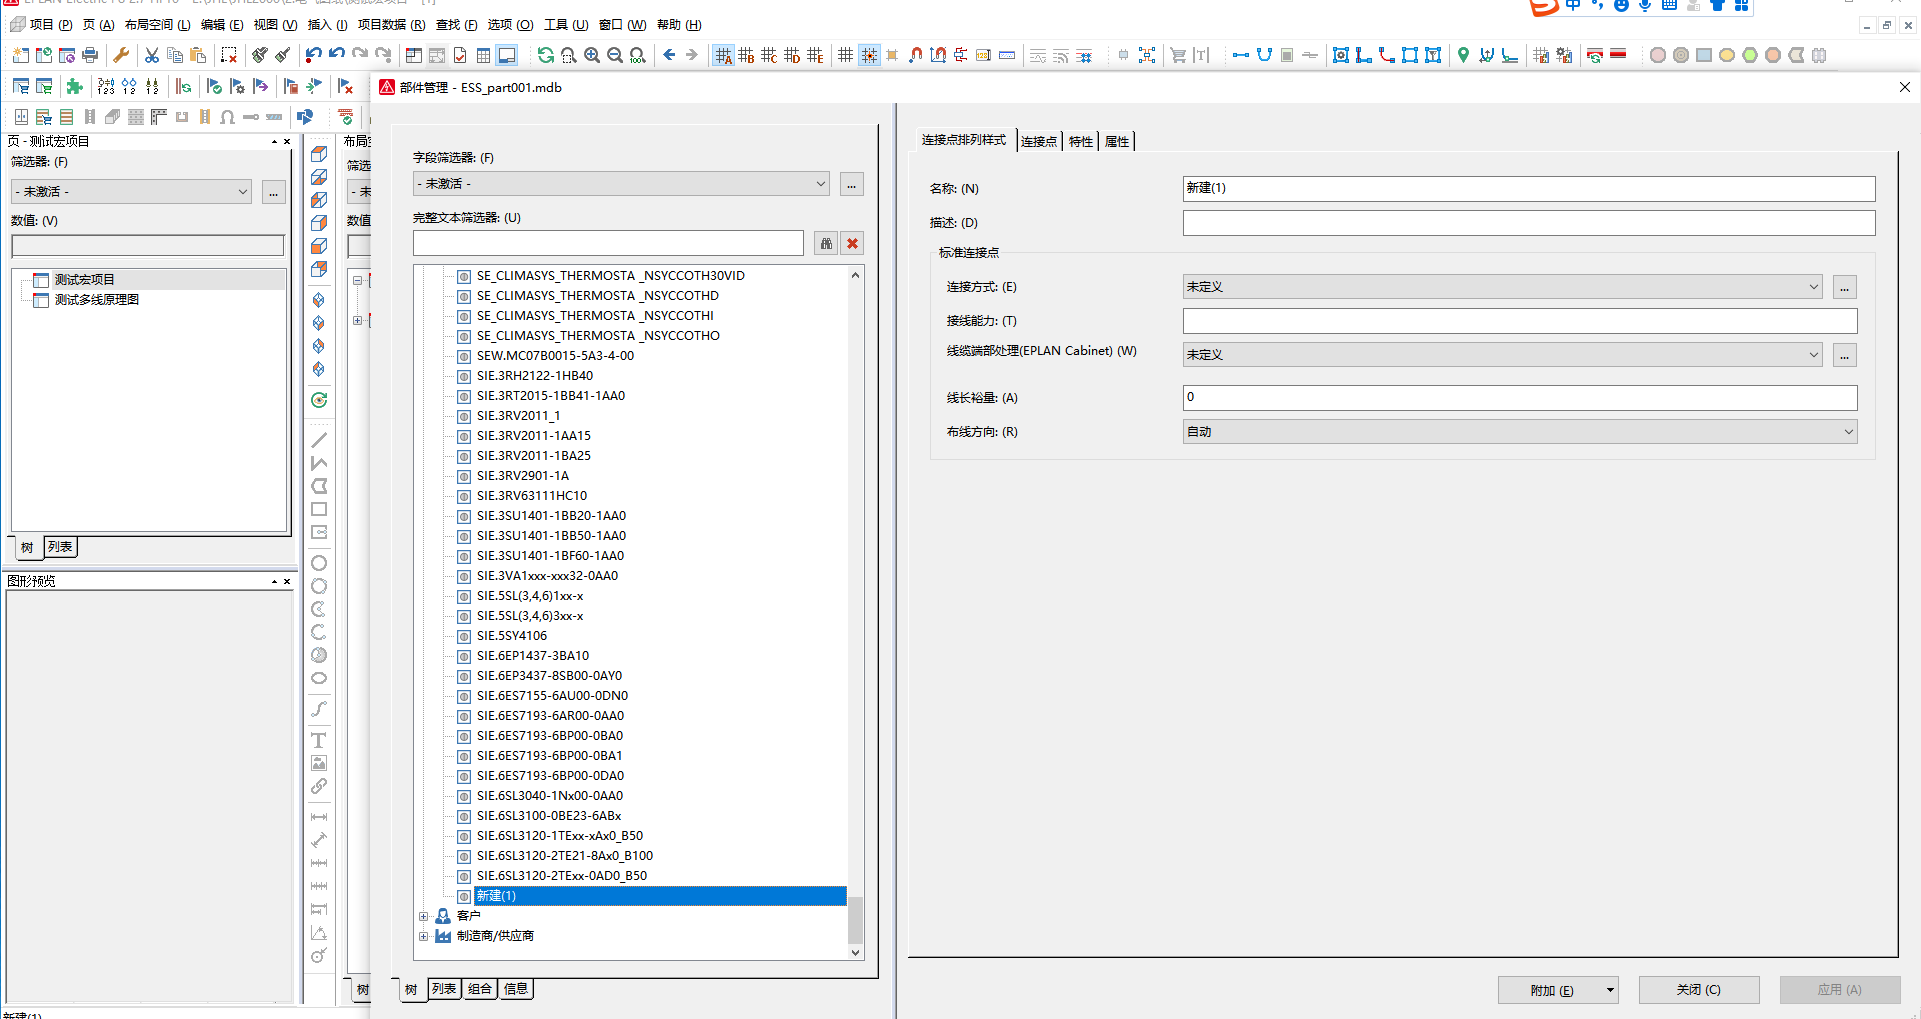Viewport: 1921px width, 1019px height.
Task: Open the 字段筛选器 dropdown in parts management
Action: (x=621, y=184)
